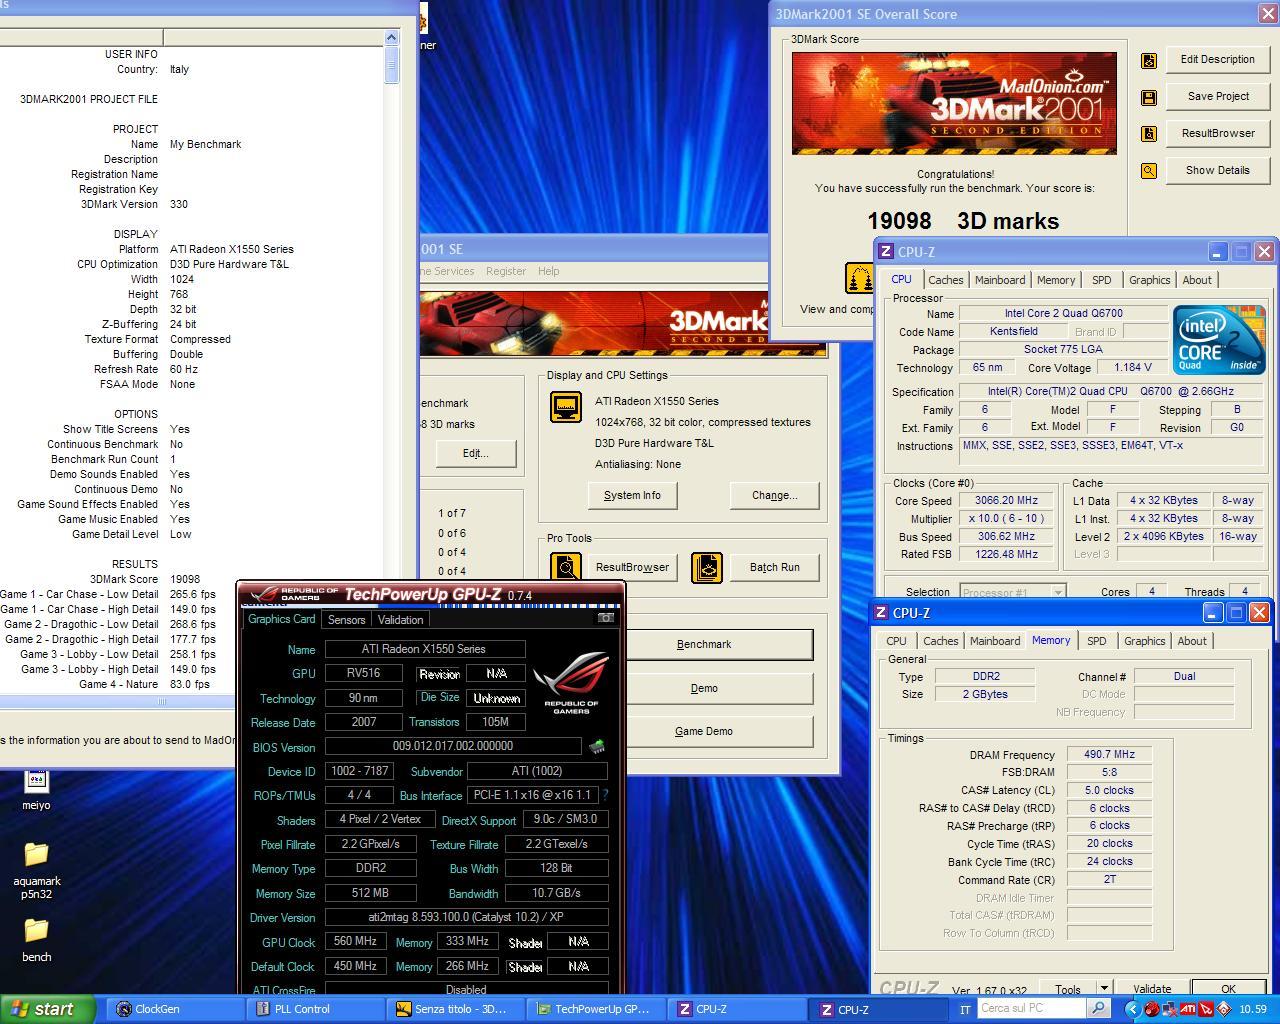The image size is (1280, 1024).
Task: Click the Show Details button
Action: [1217, 170]
